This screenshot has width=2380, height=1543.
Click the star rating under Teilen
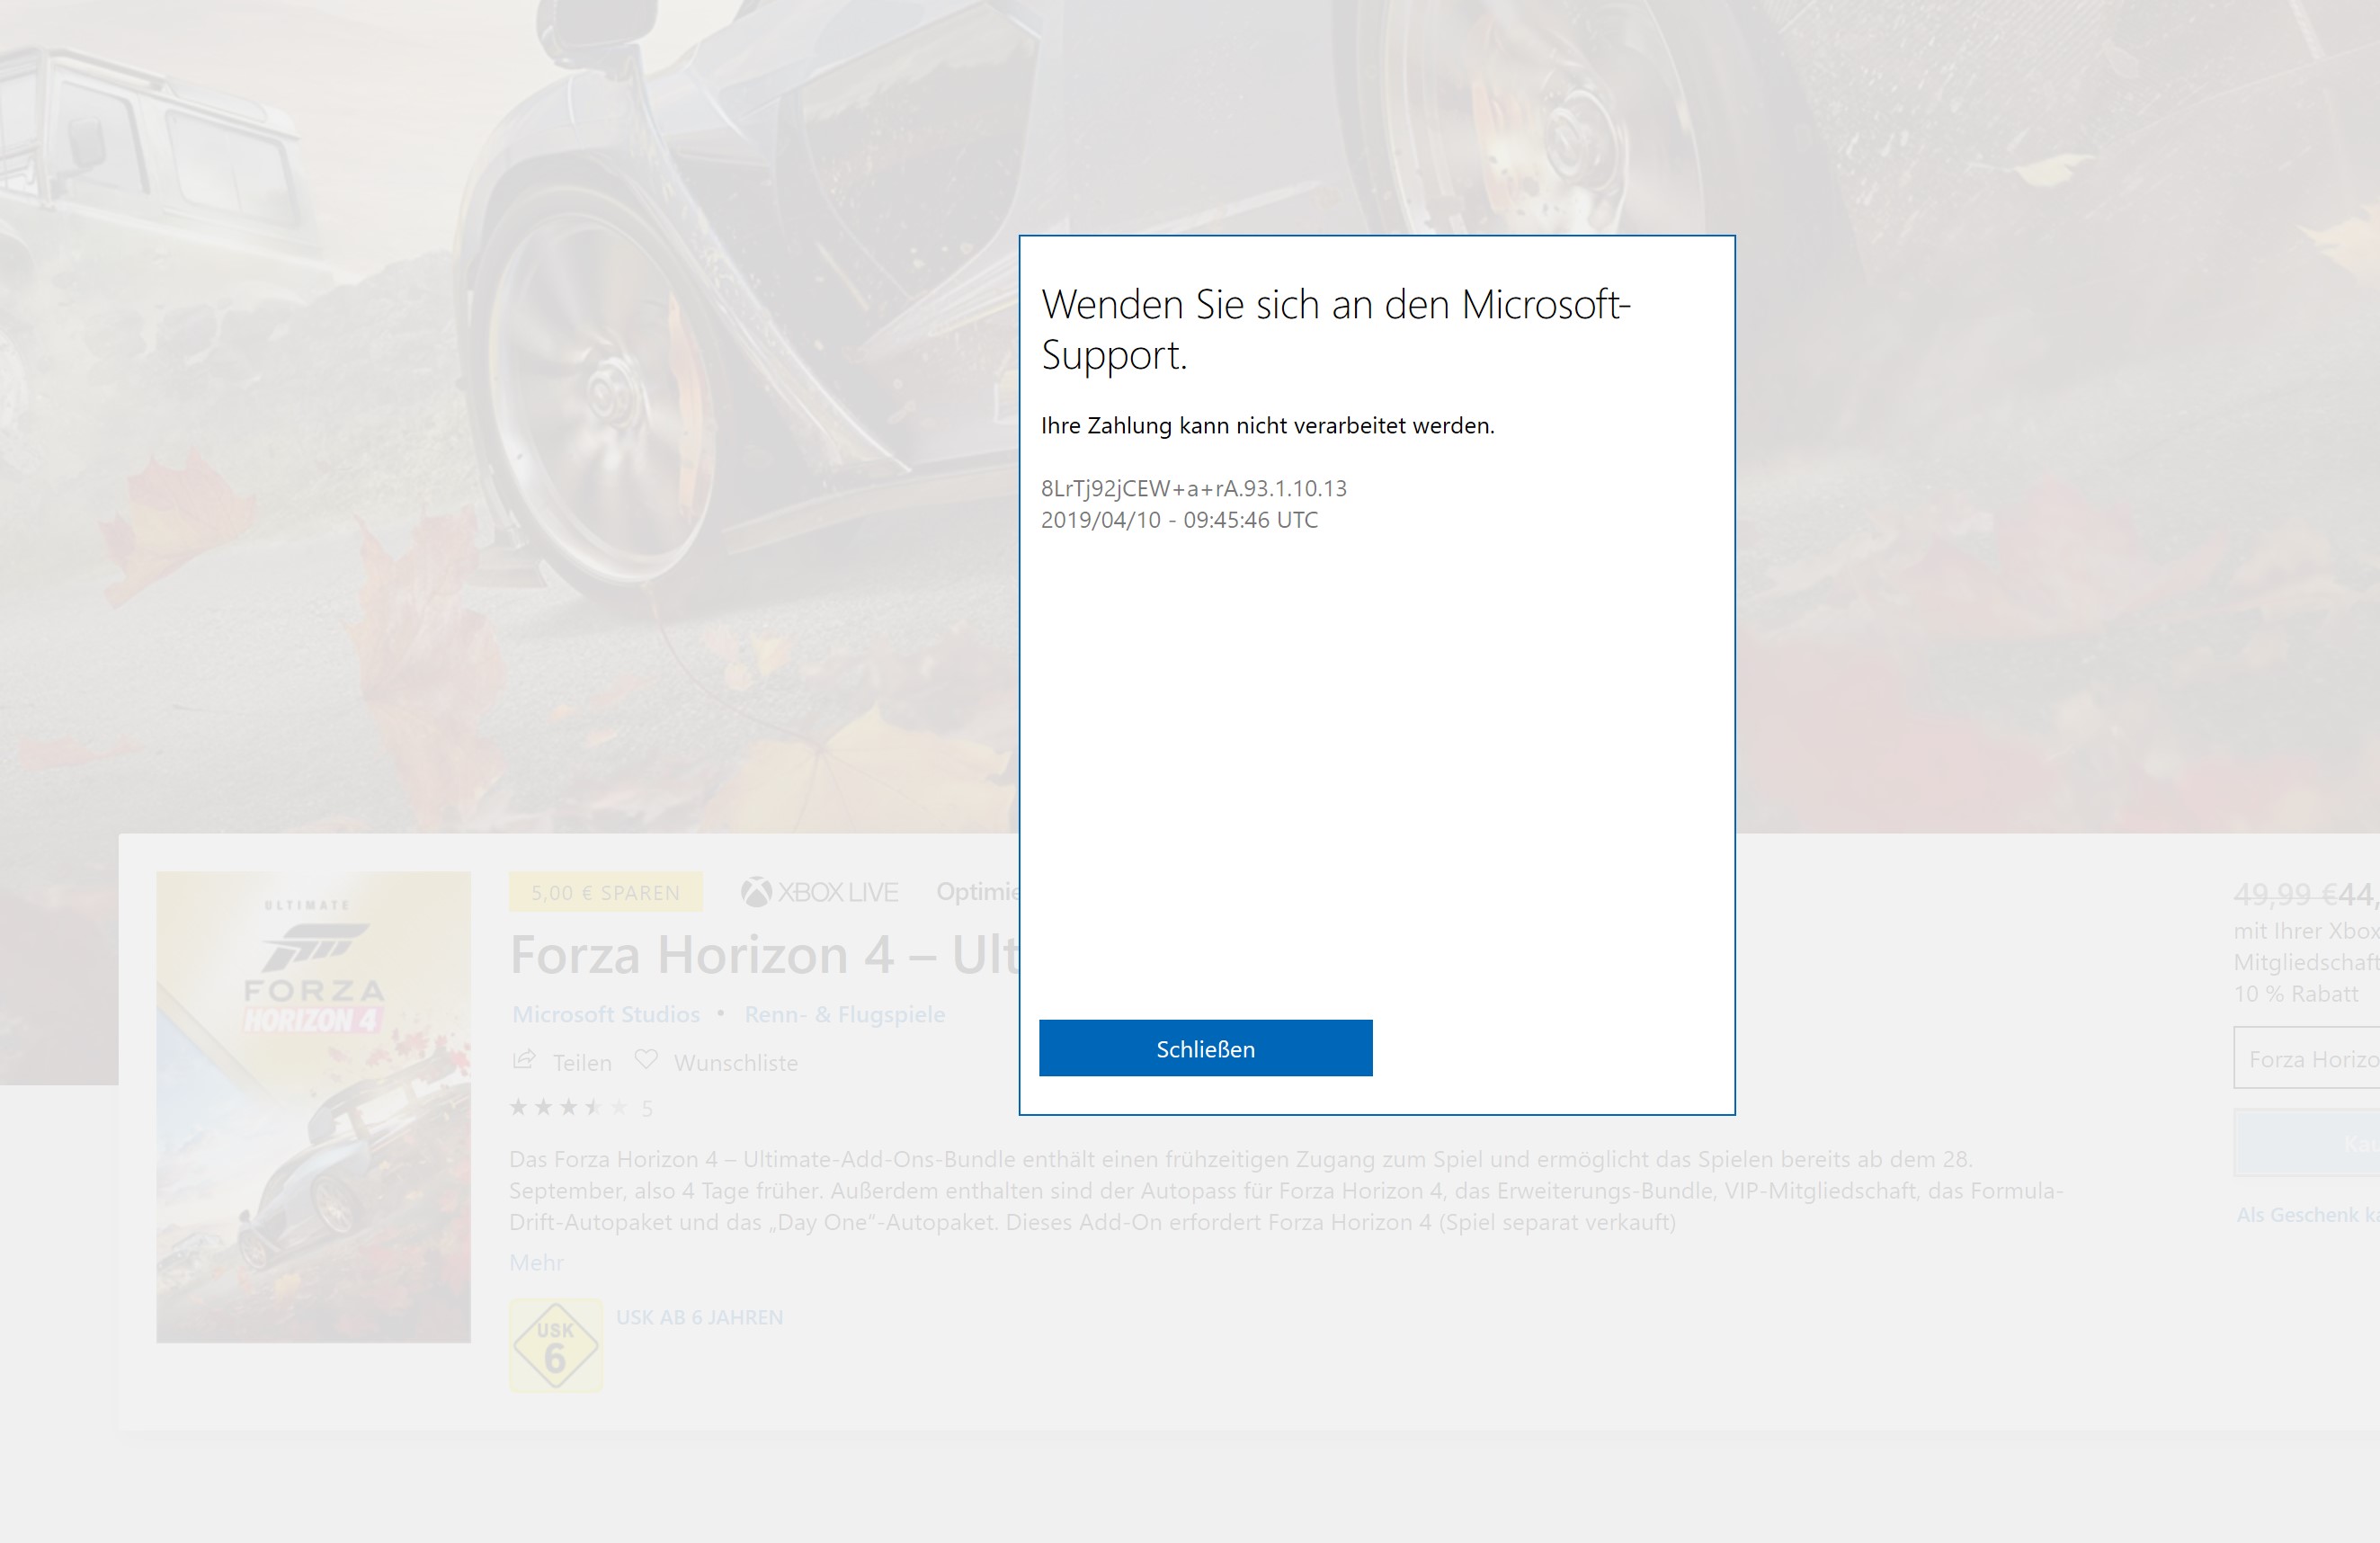[568, 1107]
